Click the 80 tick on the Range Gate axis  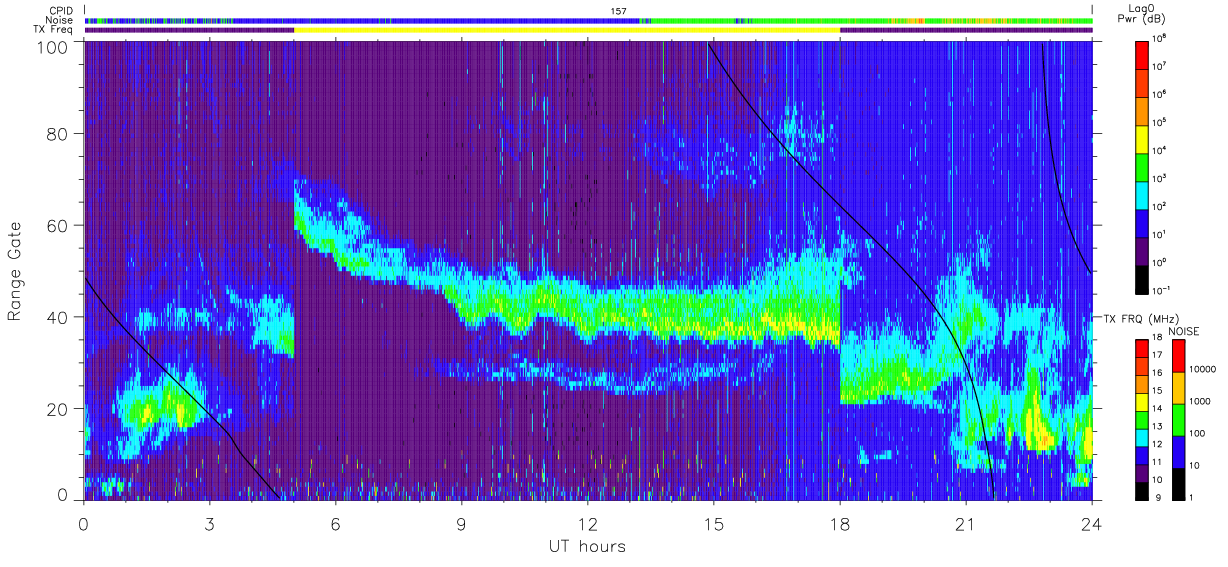coord(57,134)
